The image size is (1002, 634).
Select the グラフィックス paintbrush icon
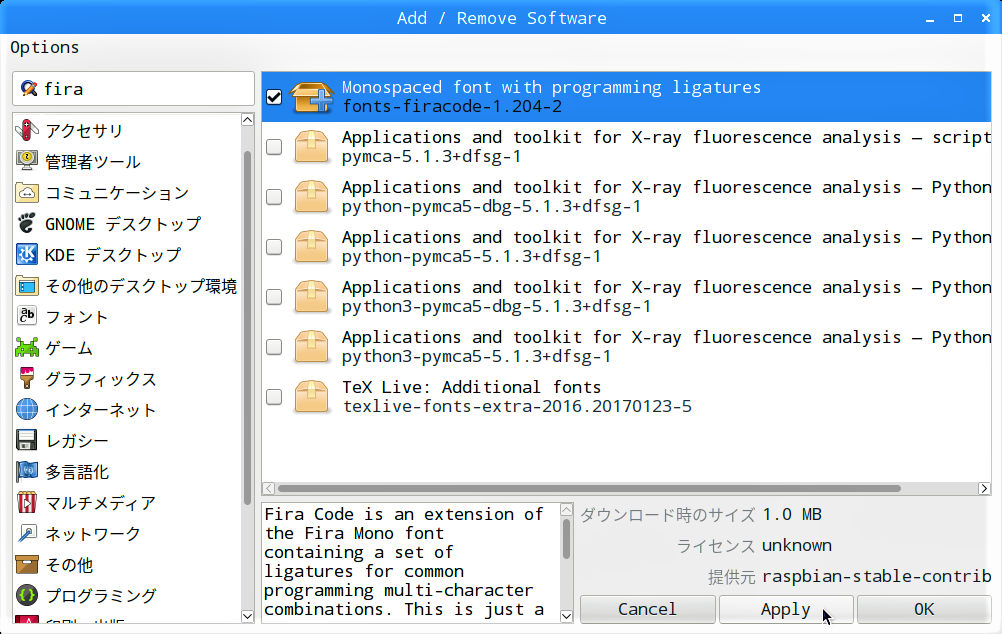pyautogui.click(x=27, y=378)
